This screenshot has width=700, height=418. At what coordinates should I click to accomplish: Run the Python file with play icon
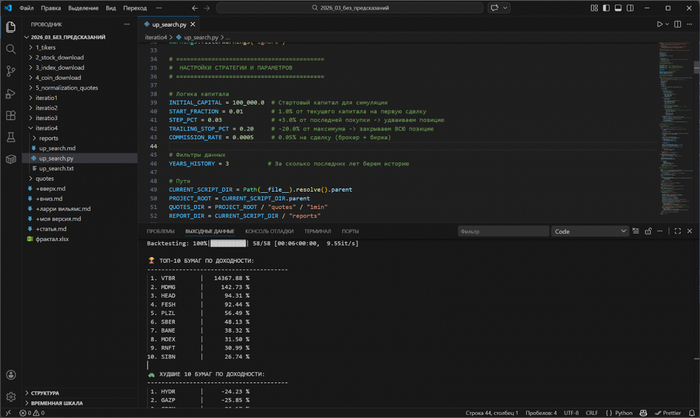pos(659,24)
